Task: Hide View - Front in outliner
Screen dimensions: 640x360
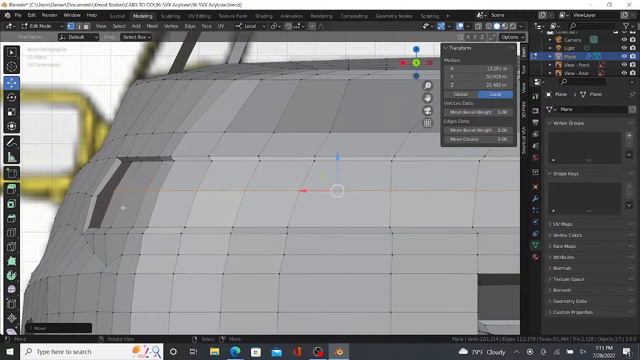Action: (x=624, y=65)
